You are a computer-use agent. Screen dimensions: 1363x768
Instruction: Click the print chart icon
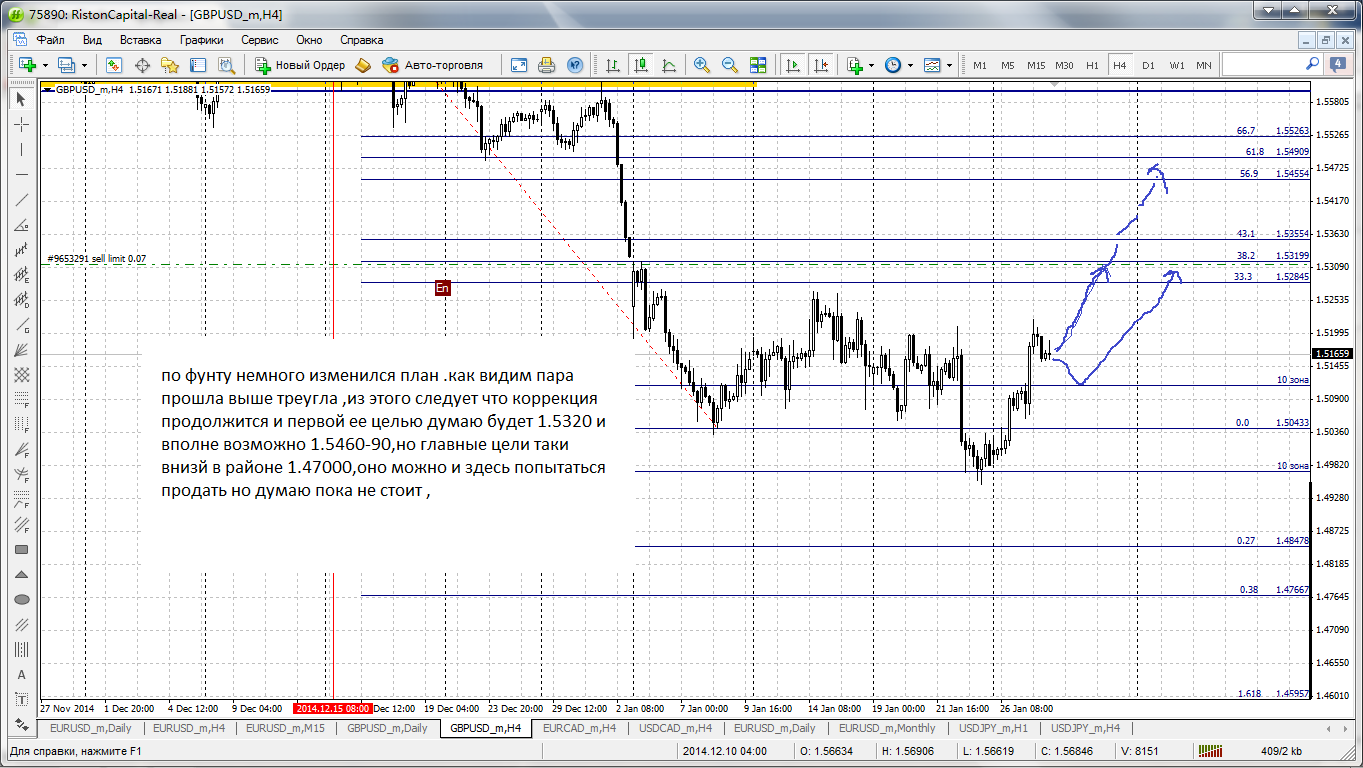(546, 65)
